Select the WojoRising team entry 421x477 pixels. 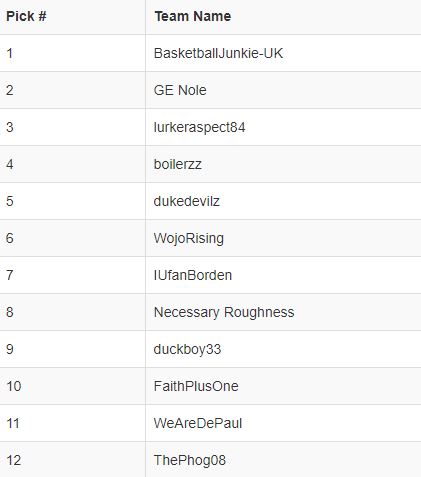tap(189, 239)
